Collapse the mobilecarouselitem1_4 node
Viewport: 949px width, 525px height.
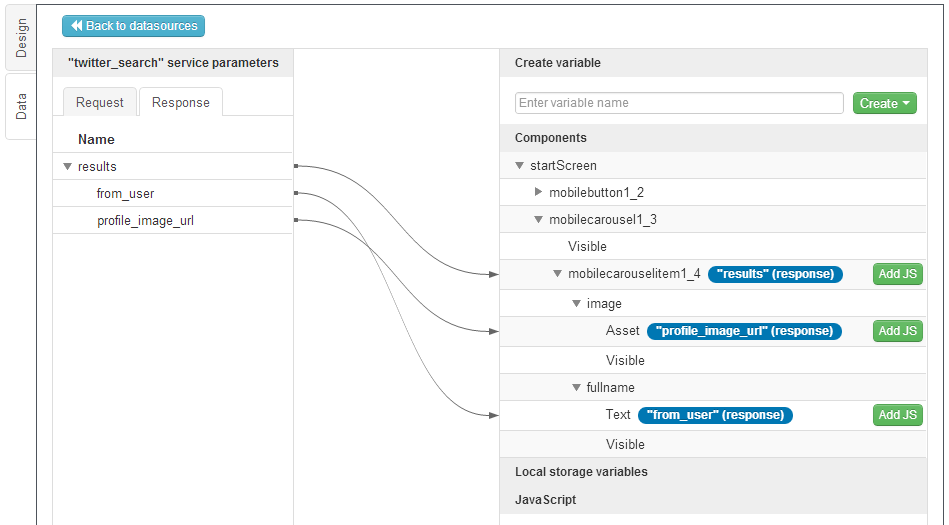(558, 274)
